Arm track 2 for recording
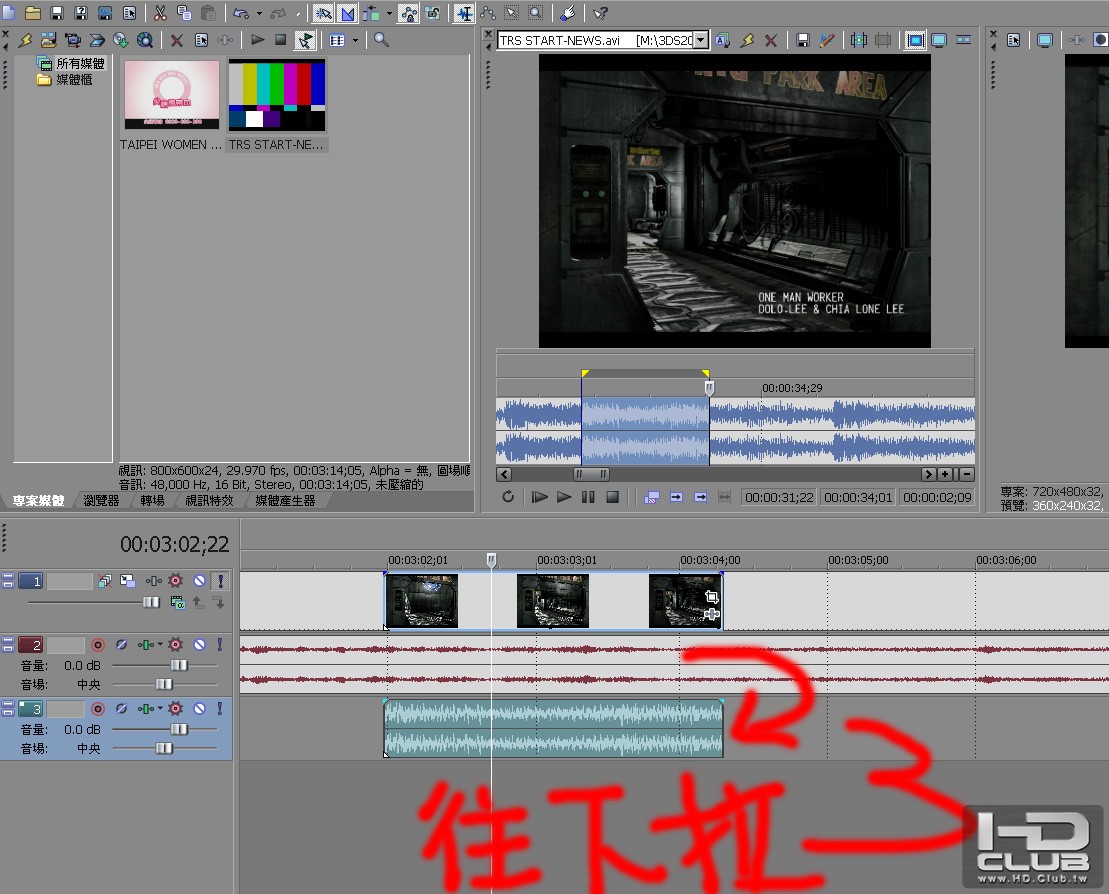Viewport: 1109px width, 894px height. click(x=98, y=644)
